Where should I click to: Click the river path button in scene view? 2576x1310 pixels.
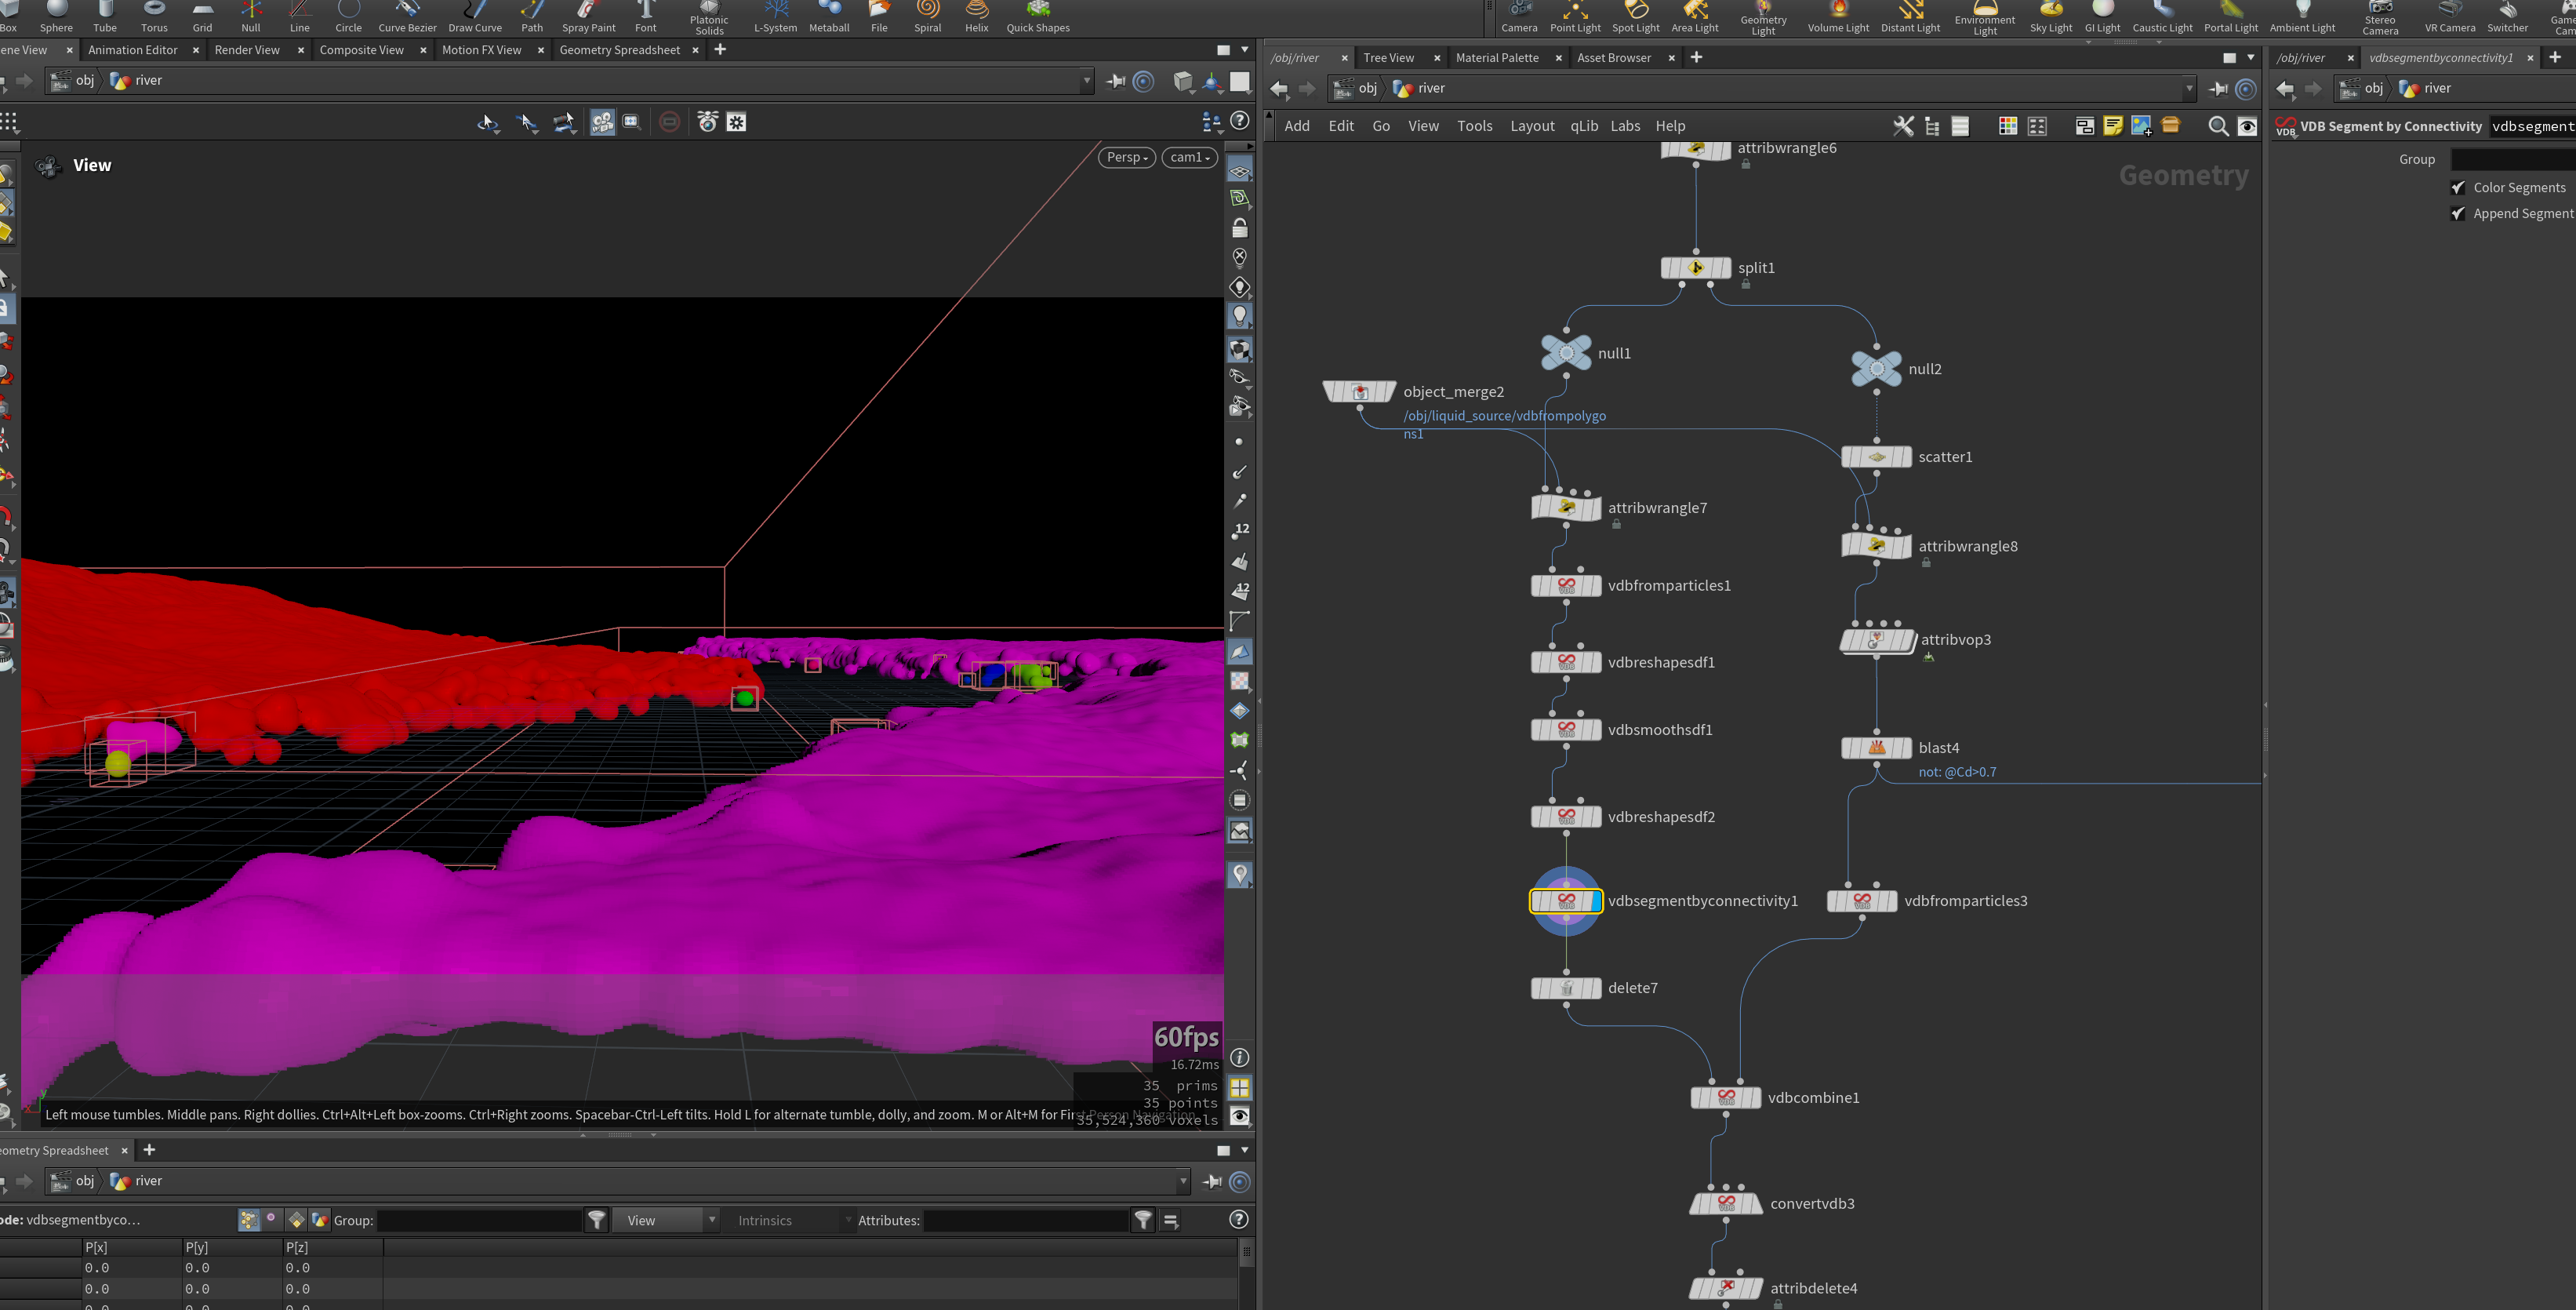point(136,81)
